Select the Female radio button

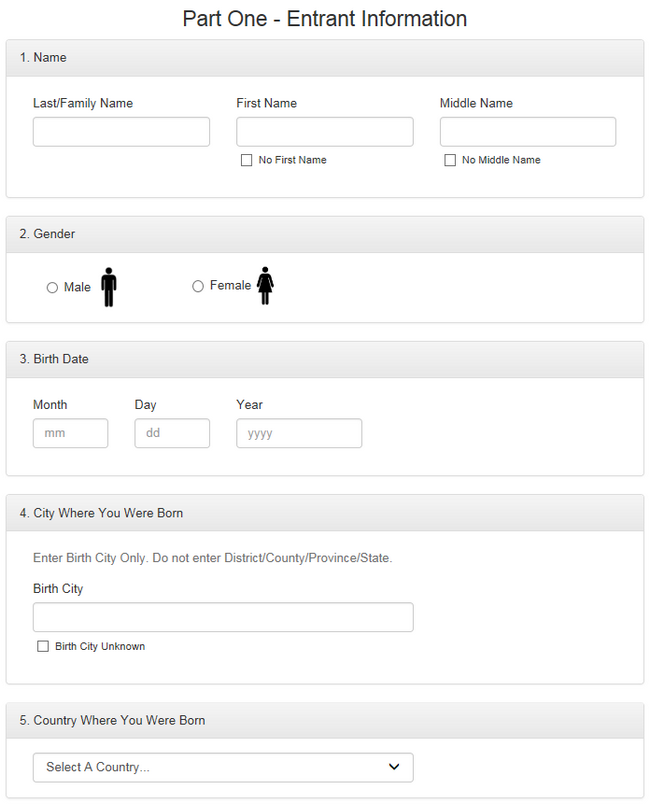tap(198, 287)
